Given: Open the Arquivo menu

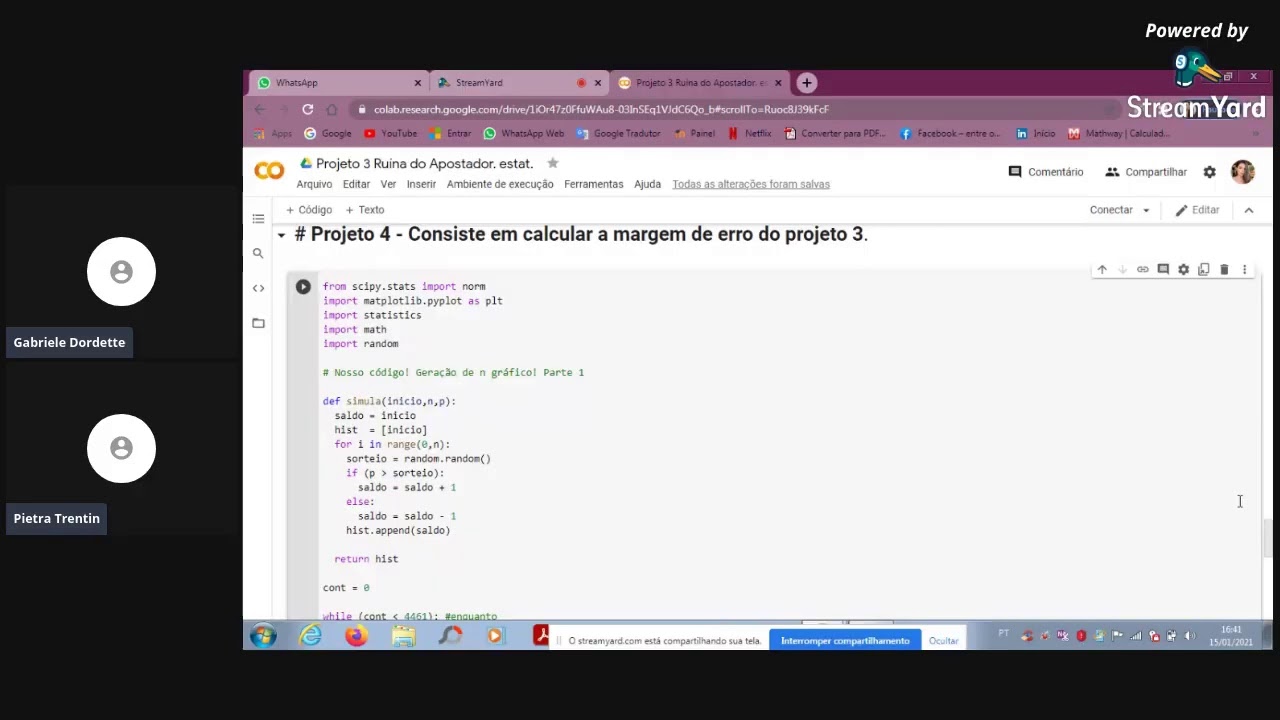Looking at the screenshot, I should pyautogui.click(x=314, y=184).
